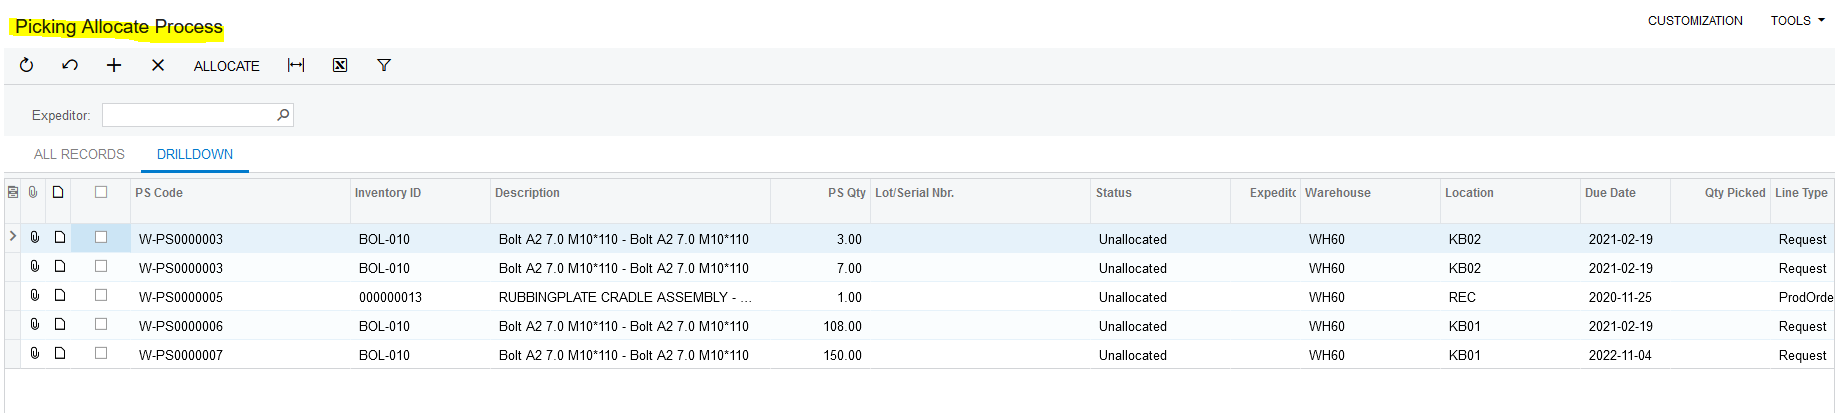Open note icon for W-PS0000007 row

(60, 353)
